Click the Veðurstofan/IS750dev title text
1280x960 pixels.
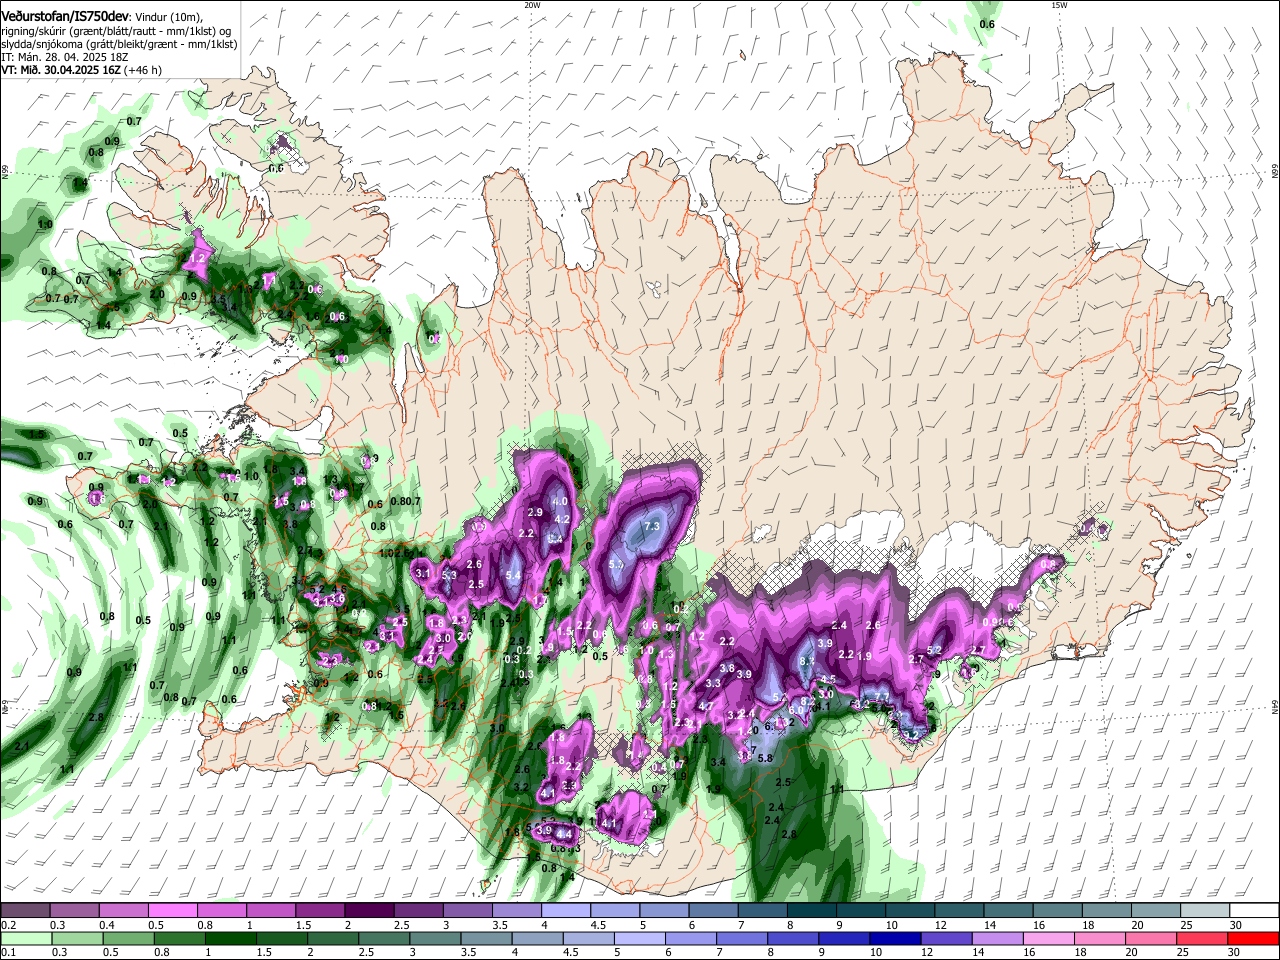click(64, 17)
